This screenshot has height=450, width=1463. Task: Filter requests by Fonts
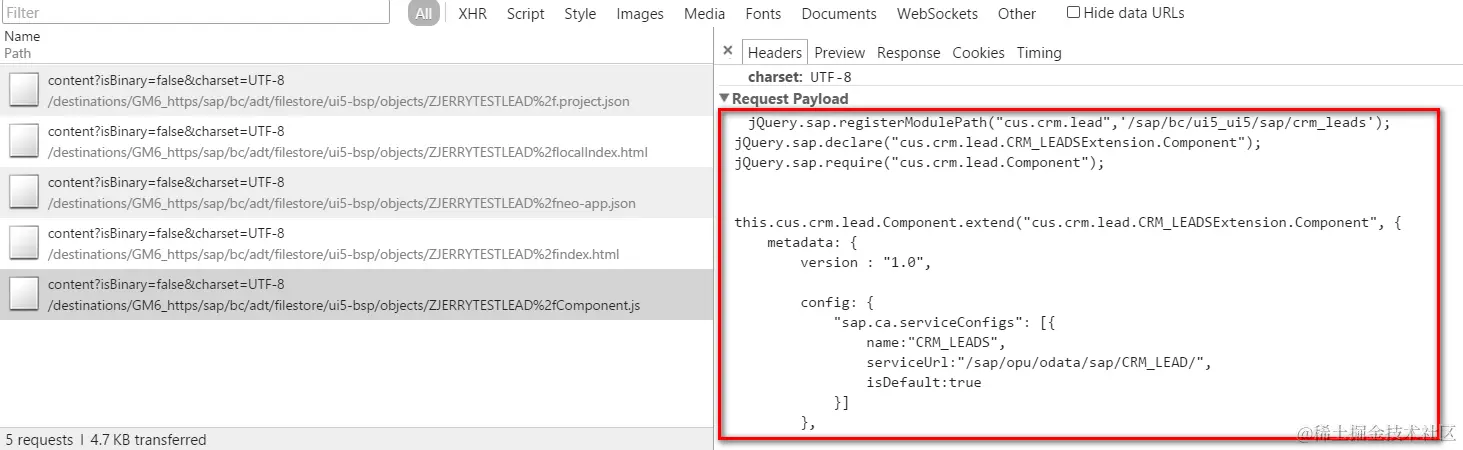coord(763,14)
